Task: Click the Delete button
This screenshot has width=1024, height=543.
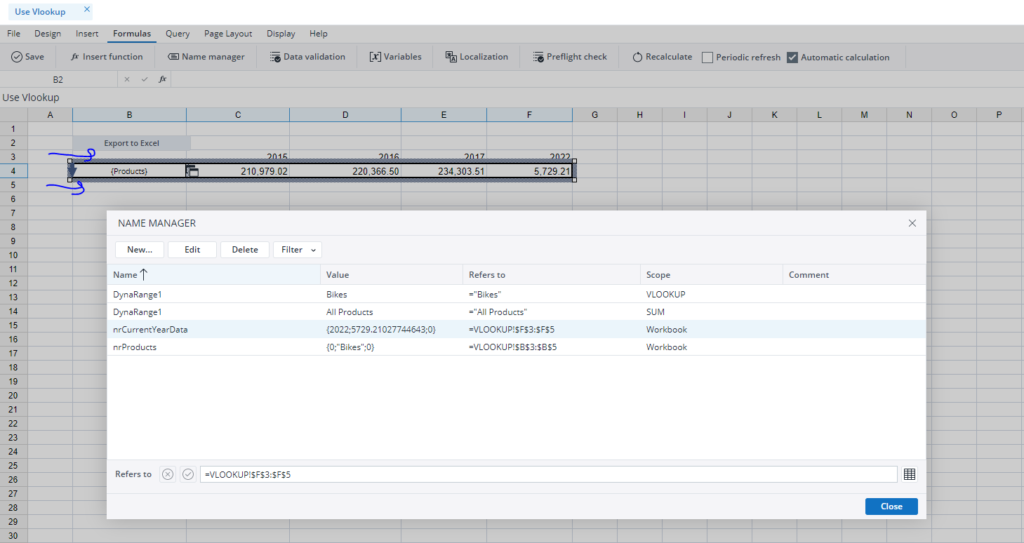Action: tap(245, 250)
